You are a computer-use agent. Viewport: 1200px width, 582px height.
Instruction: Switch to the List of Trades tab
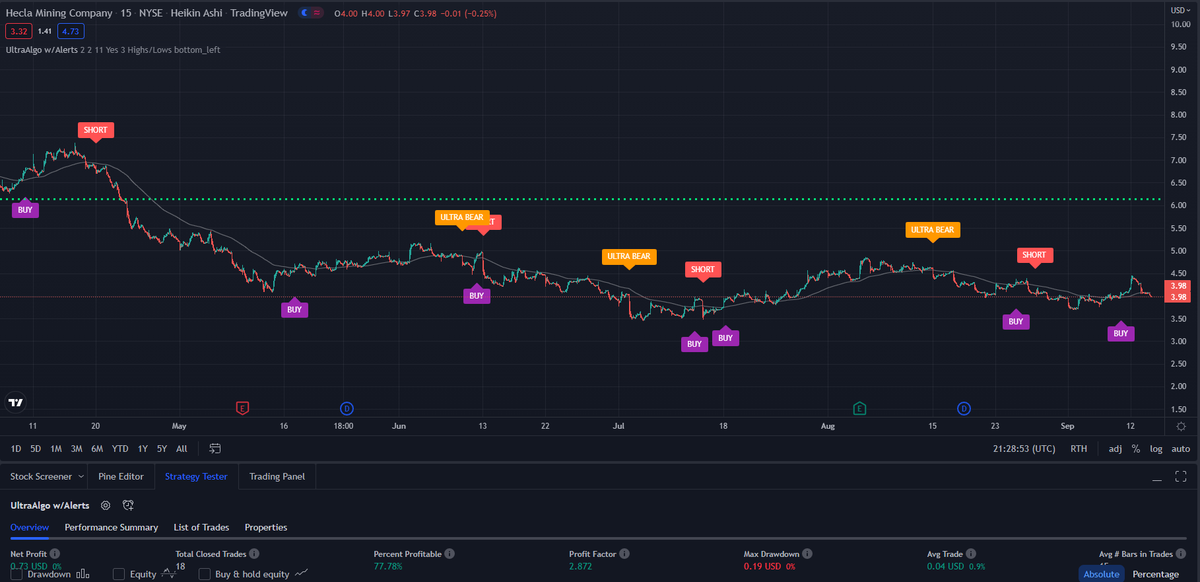(x=201, y=527)
